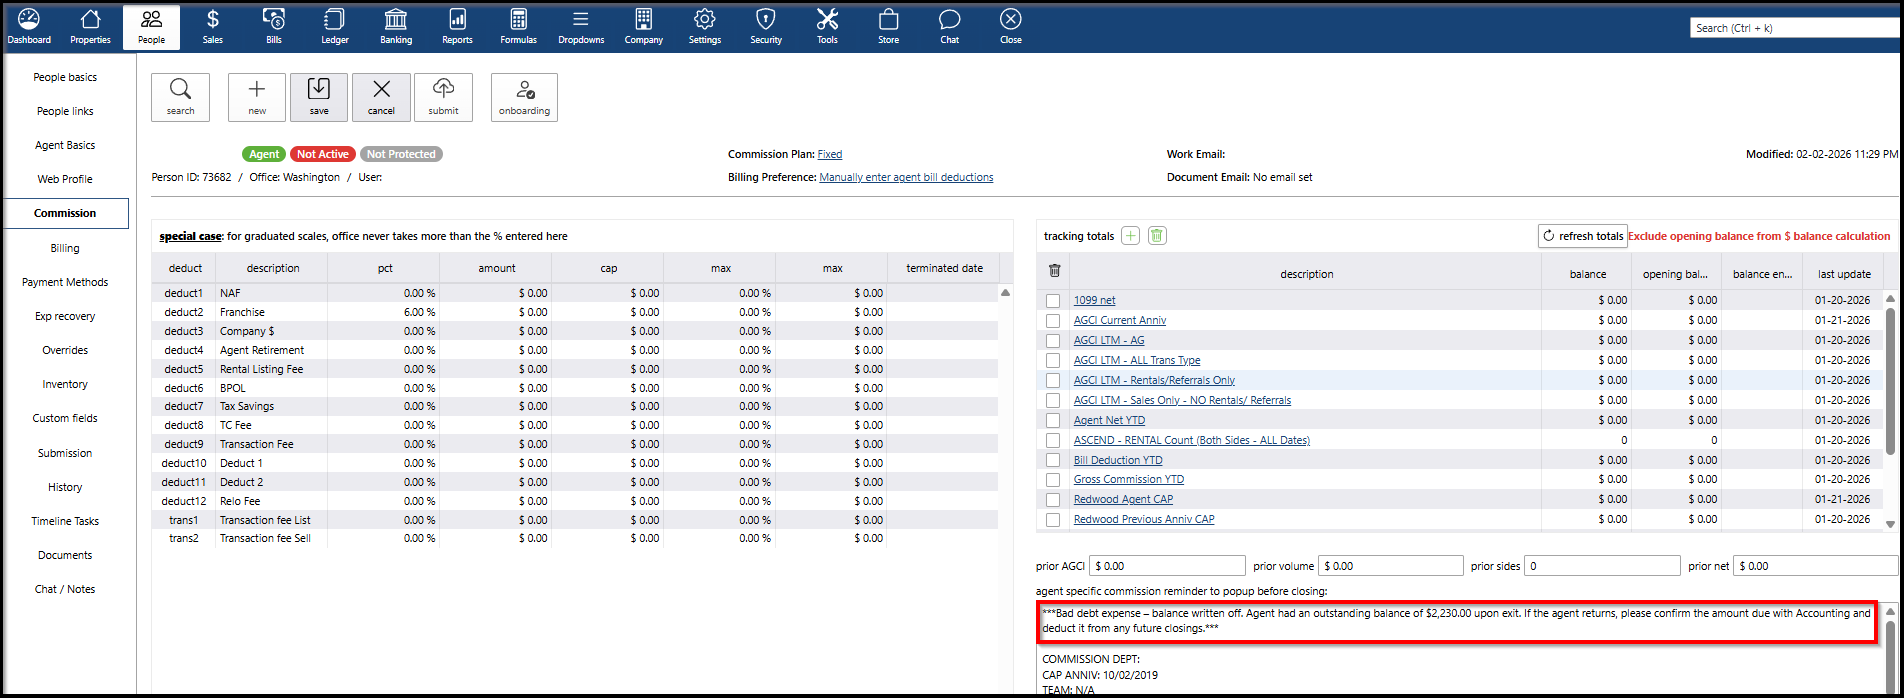Open the Fixed commission plan link
Screen dimensions: 1904x698
(829, 155)
